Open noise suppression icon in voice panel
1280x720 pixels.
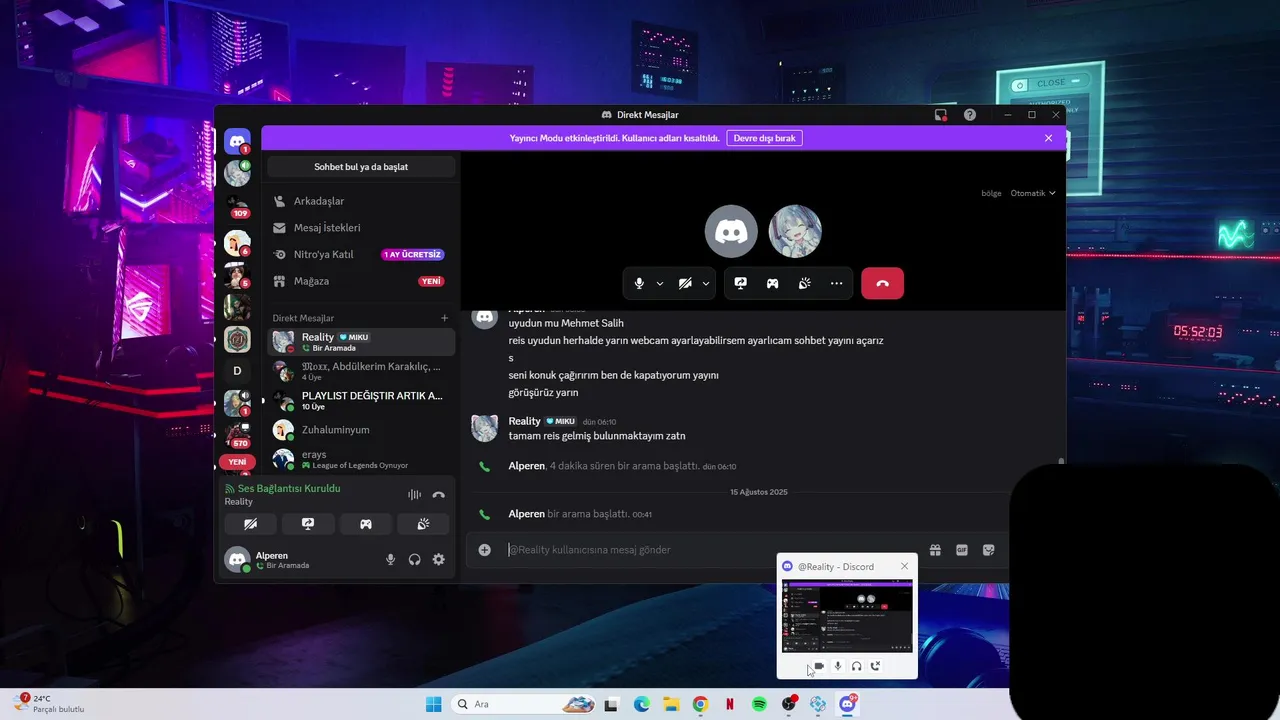coord(414,495)
